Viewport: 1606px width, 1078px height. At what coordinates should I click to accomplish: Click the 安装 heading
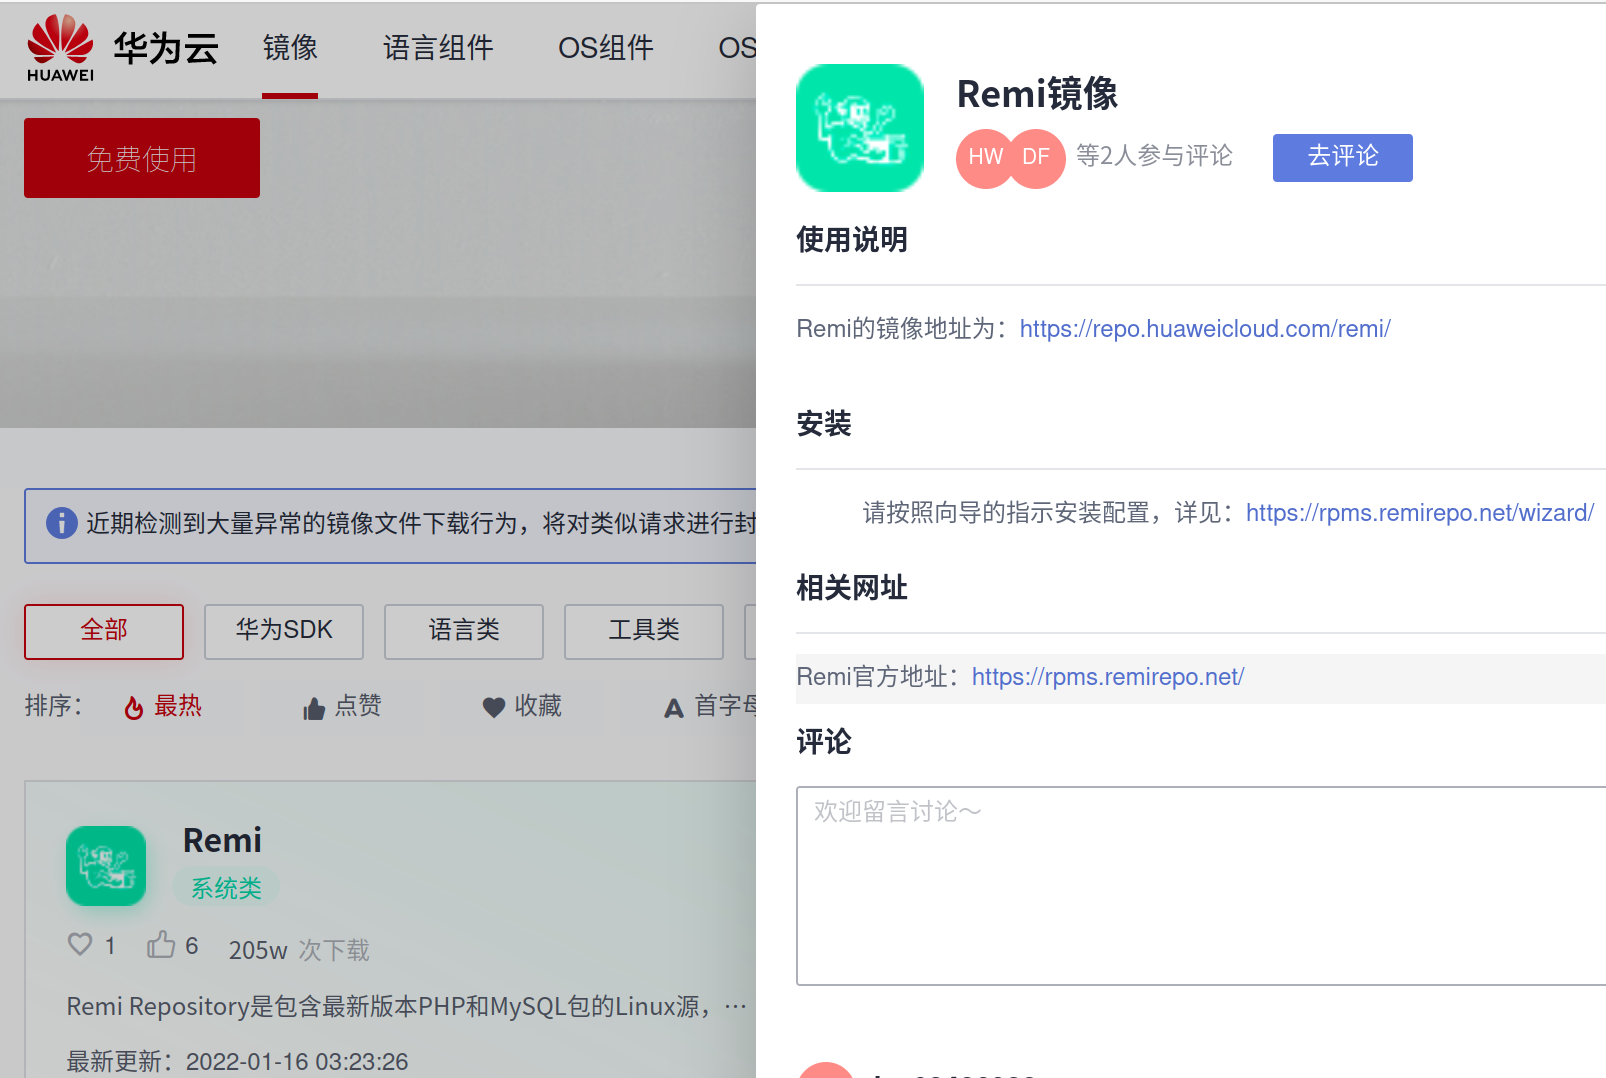pos(824,424)
